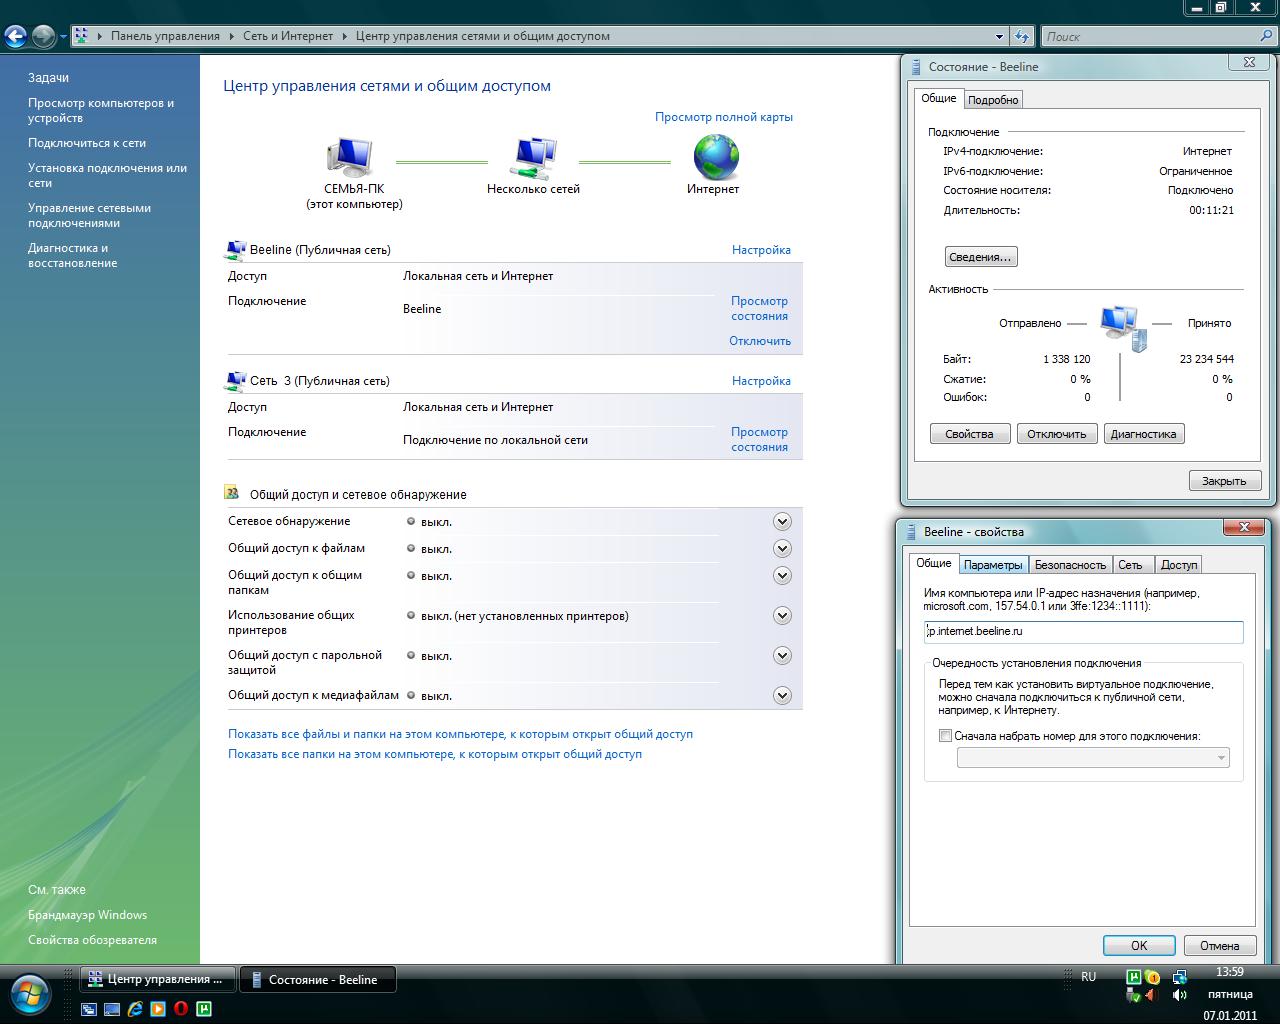This screenshot has width=1280, height=1024.
Task: Click Отмена in Beeline properties
Action: pos(1219,945)
